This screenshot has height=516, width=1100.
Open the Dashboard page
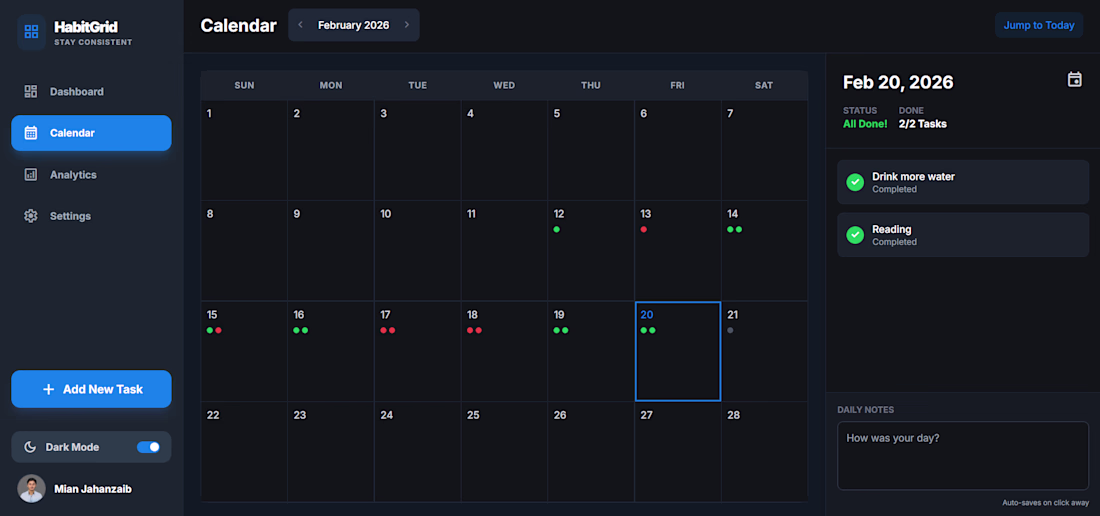77,92
